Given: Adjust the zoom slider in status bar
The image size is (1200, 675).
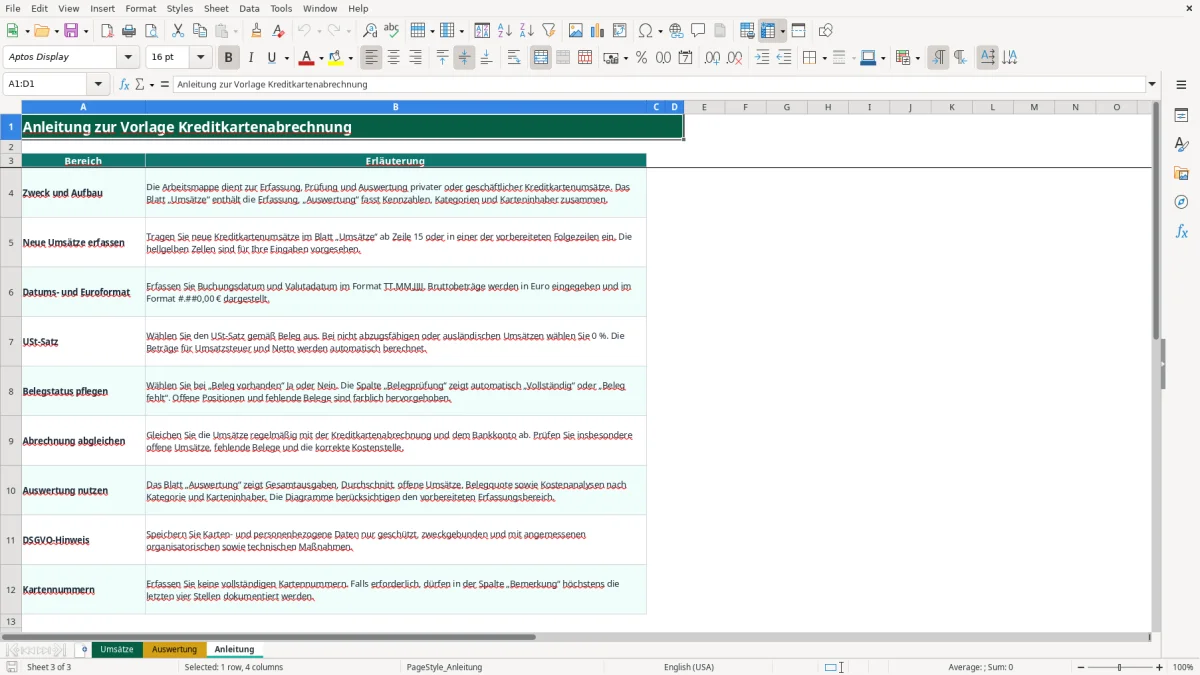Looking at the screenshot, I should [1122, 667].
